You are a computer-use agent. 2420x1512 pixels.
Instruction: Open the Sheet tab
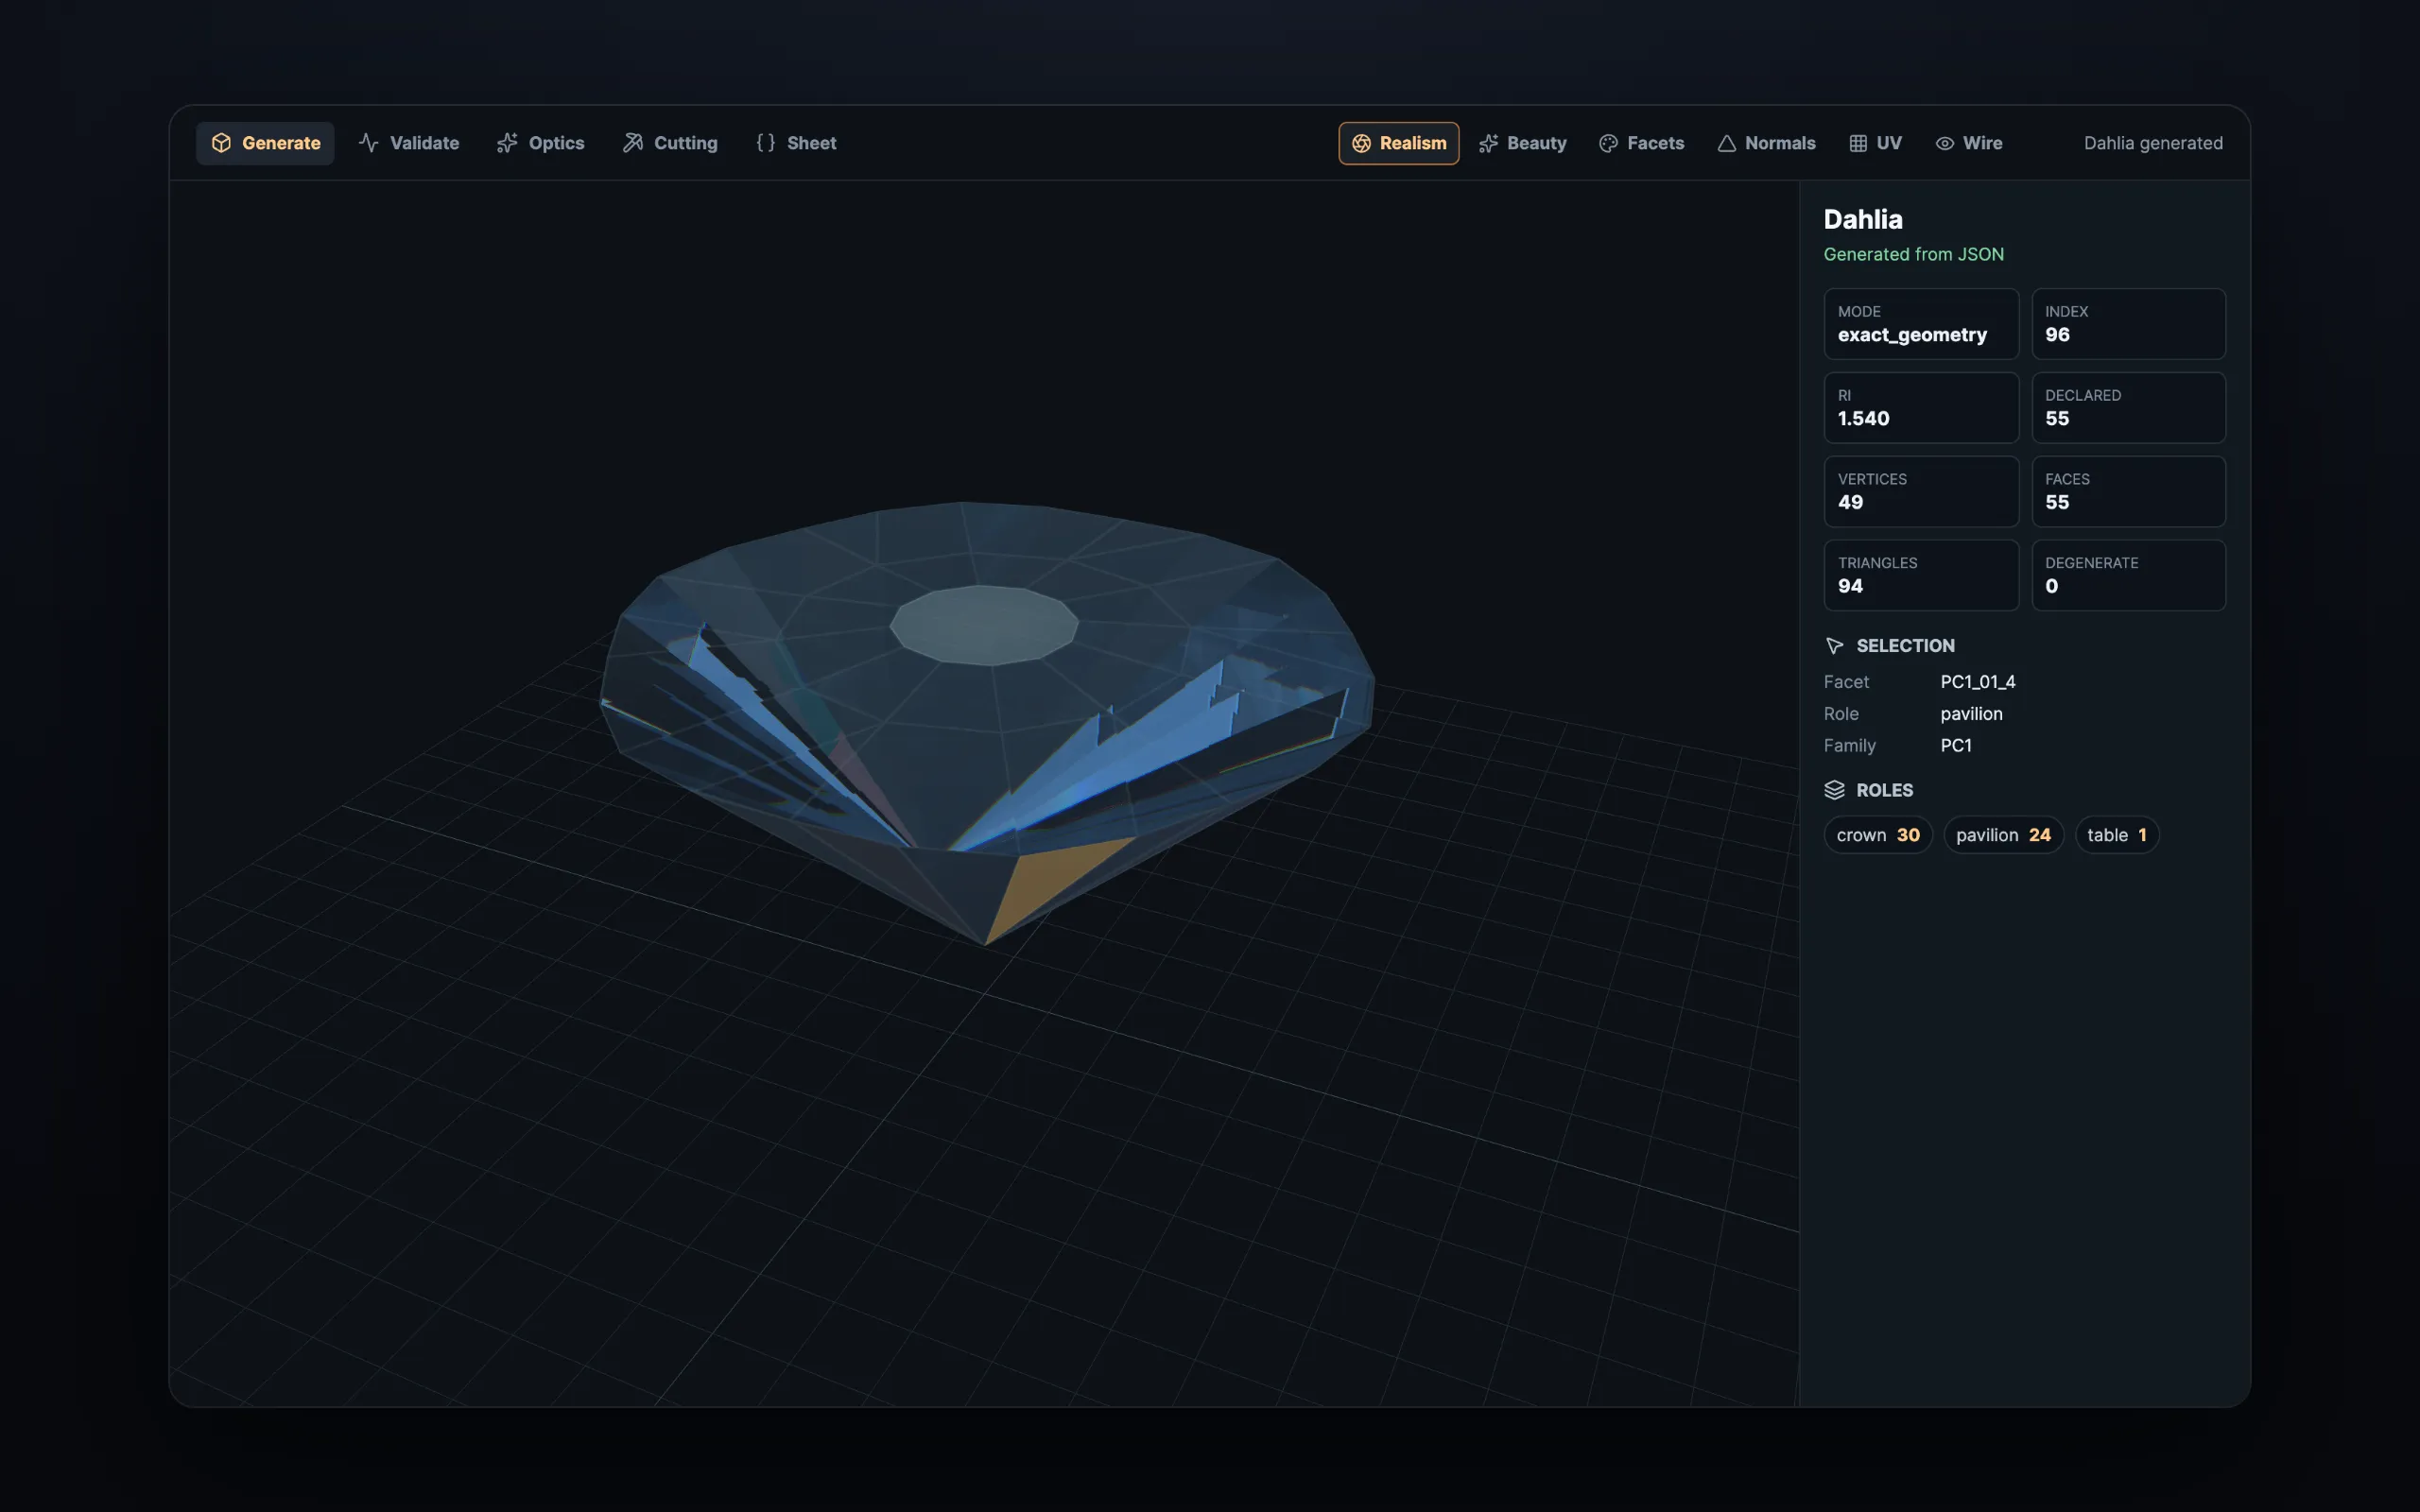coord(796,143)
